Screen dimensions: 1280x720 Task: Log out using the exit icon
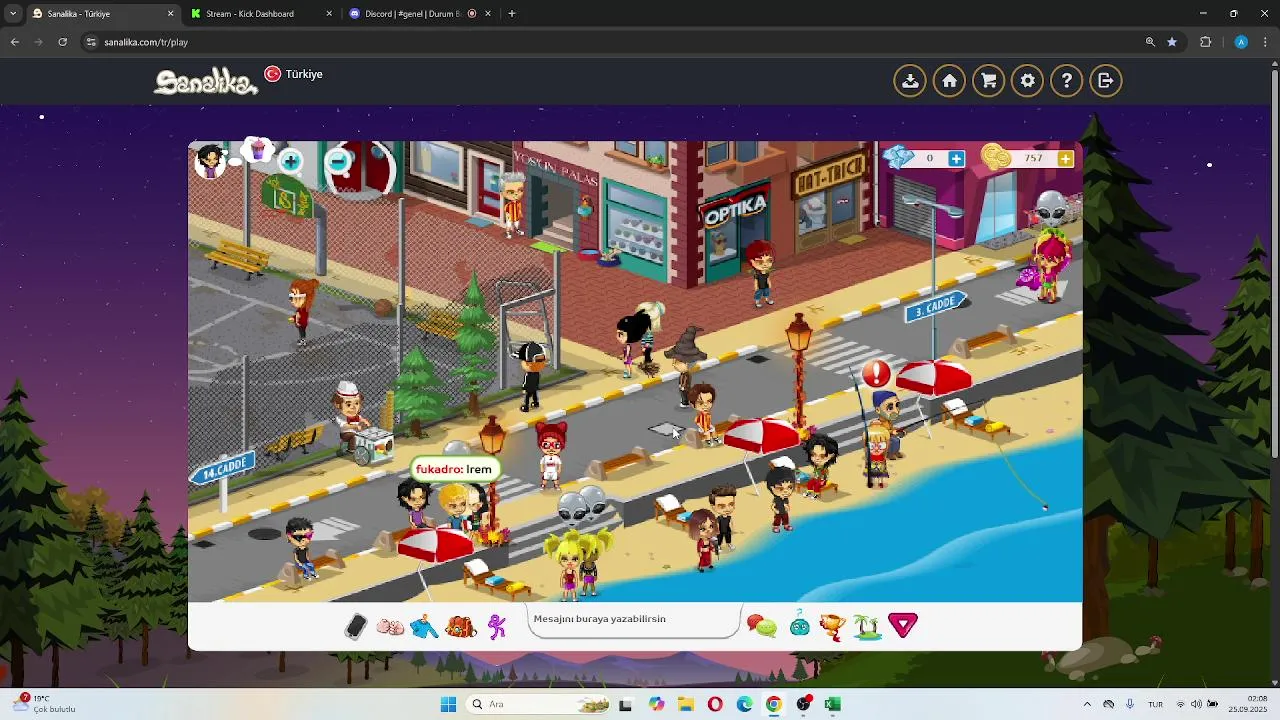click(1106, 81)
